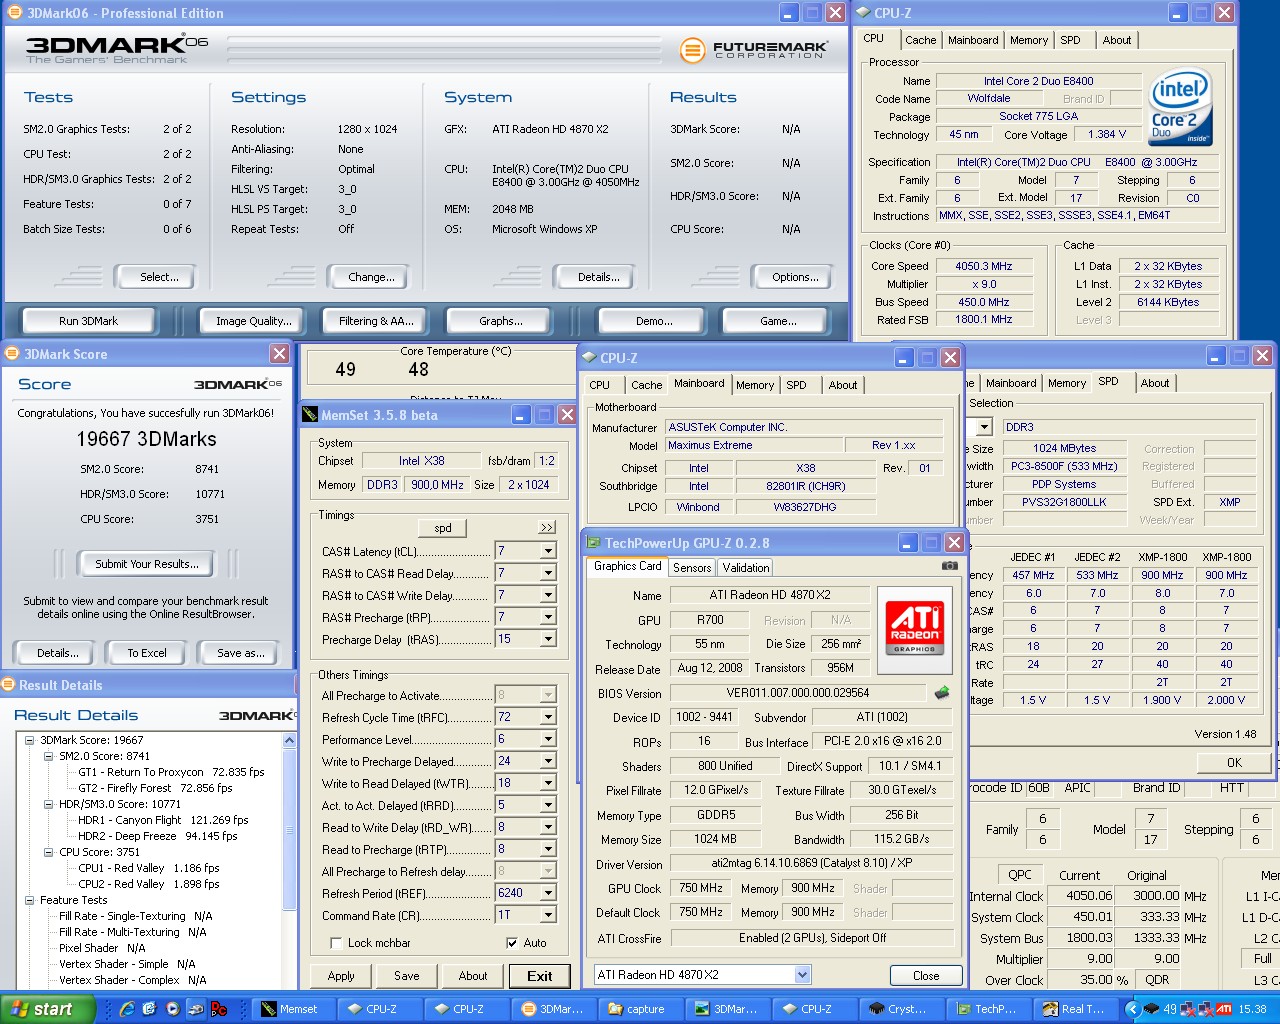Collapse the Feature Tests tree node
Viewport: 1280px width, 1024px height.
click(x=30, y=900)
